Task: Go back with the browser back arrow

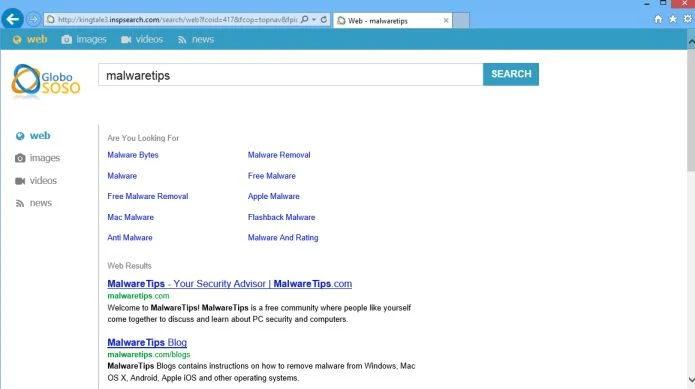Action: click(x=12, y=19)
